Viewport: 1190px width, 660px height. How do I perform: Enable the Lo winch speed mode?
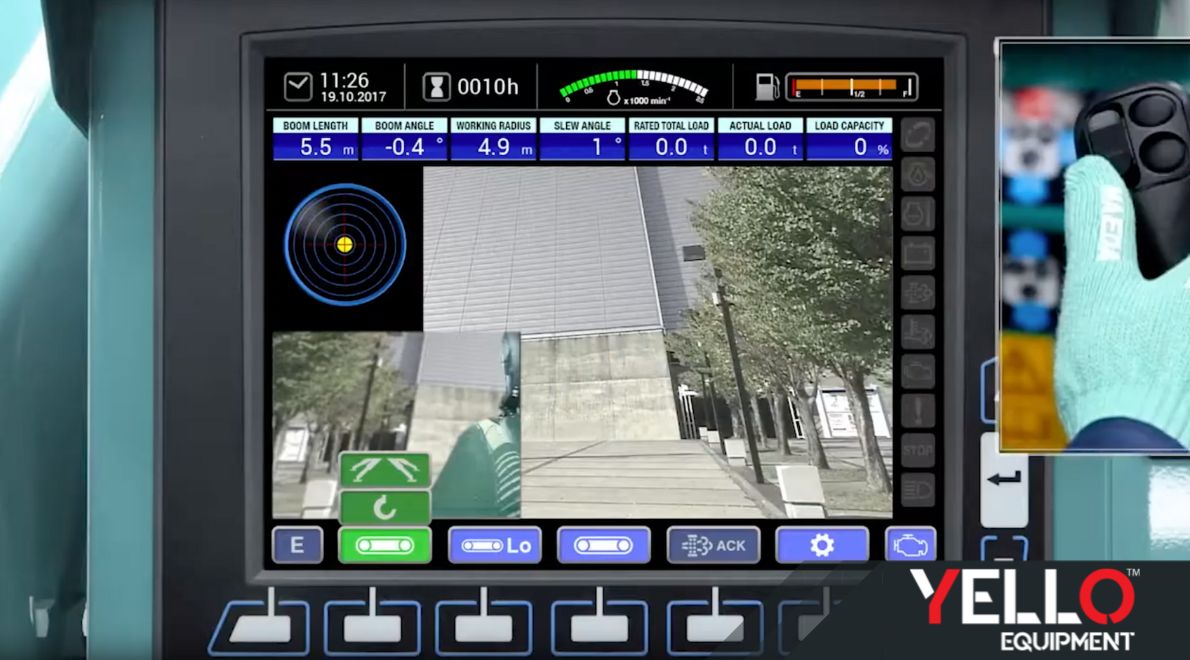pyautogui.click(x=494, y=545)
